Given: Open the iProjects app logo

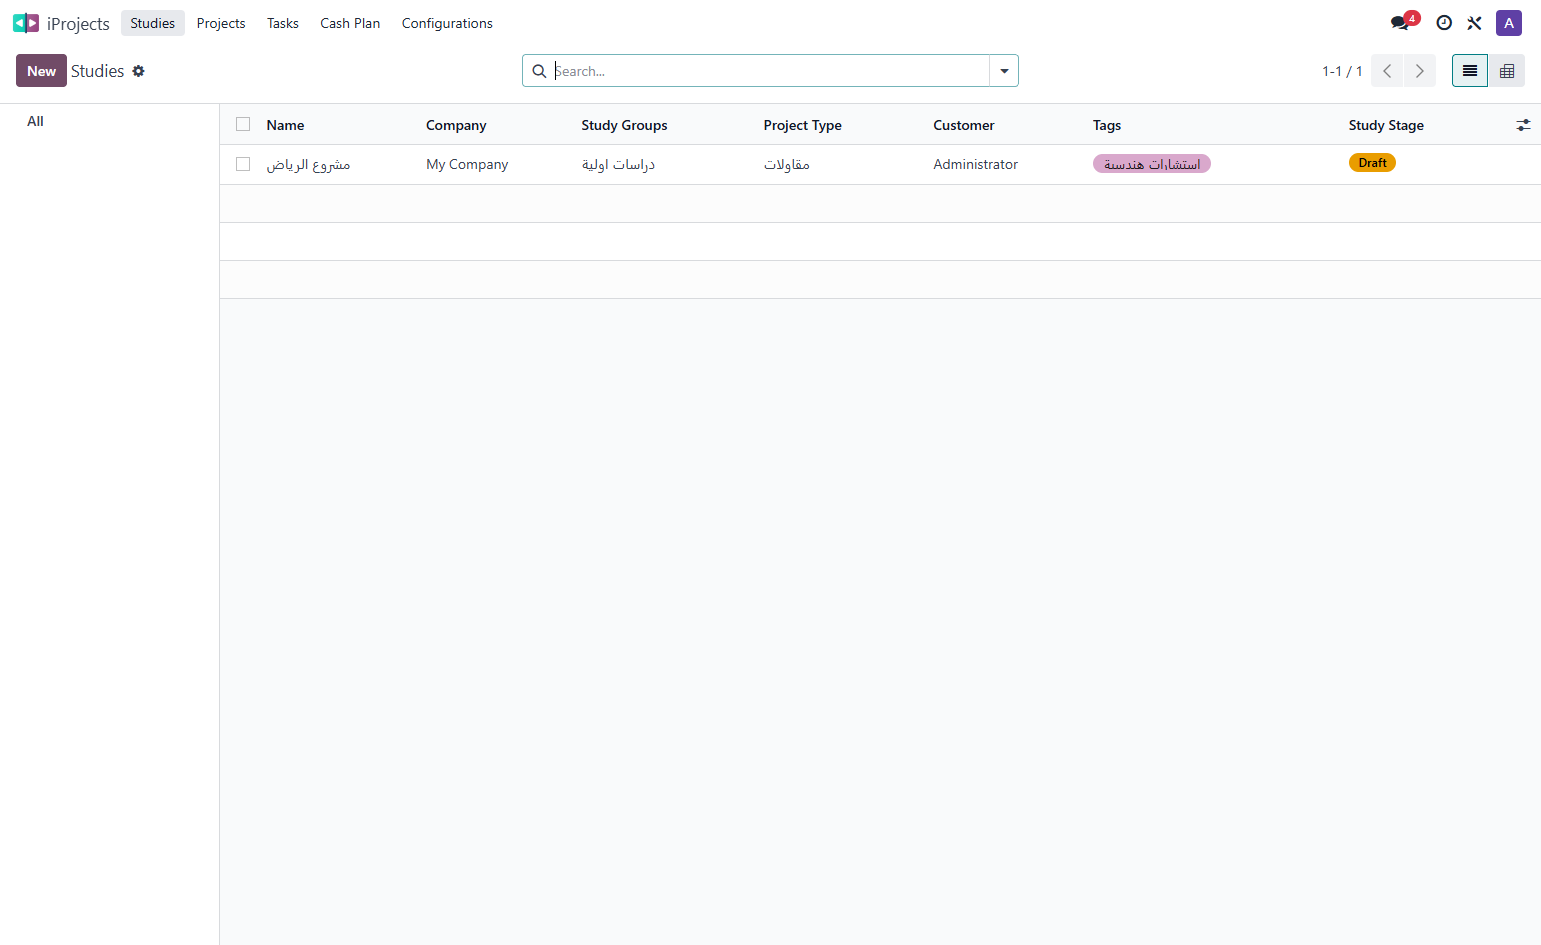Looking at the screenshot, I should pos(26,23).
